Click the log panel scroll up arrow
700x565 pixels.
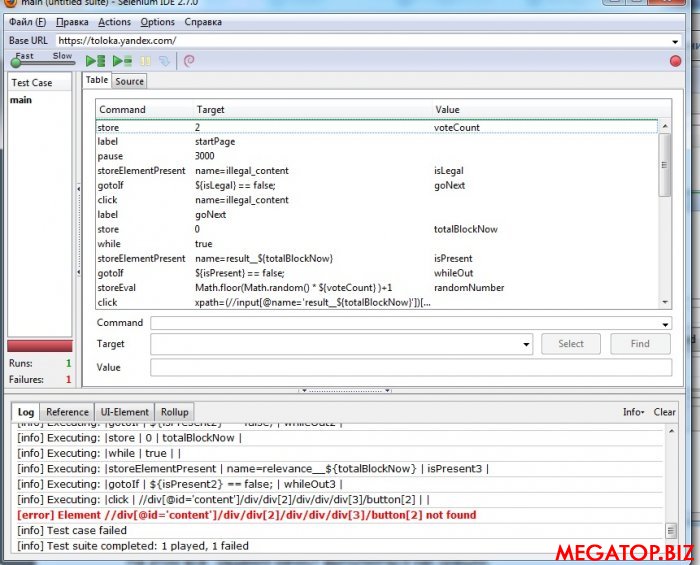point(671,431)
